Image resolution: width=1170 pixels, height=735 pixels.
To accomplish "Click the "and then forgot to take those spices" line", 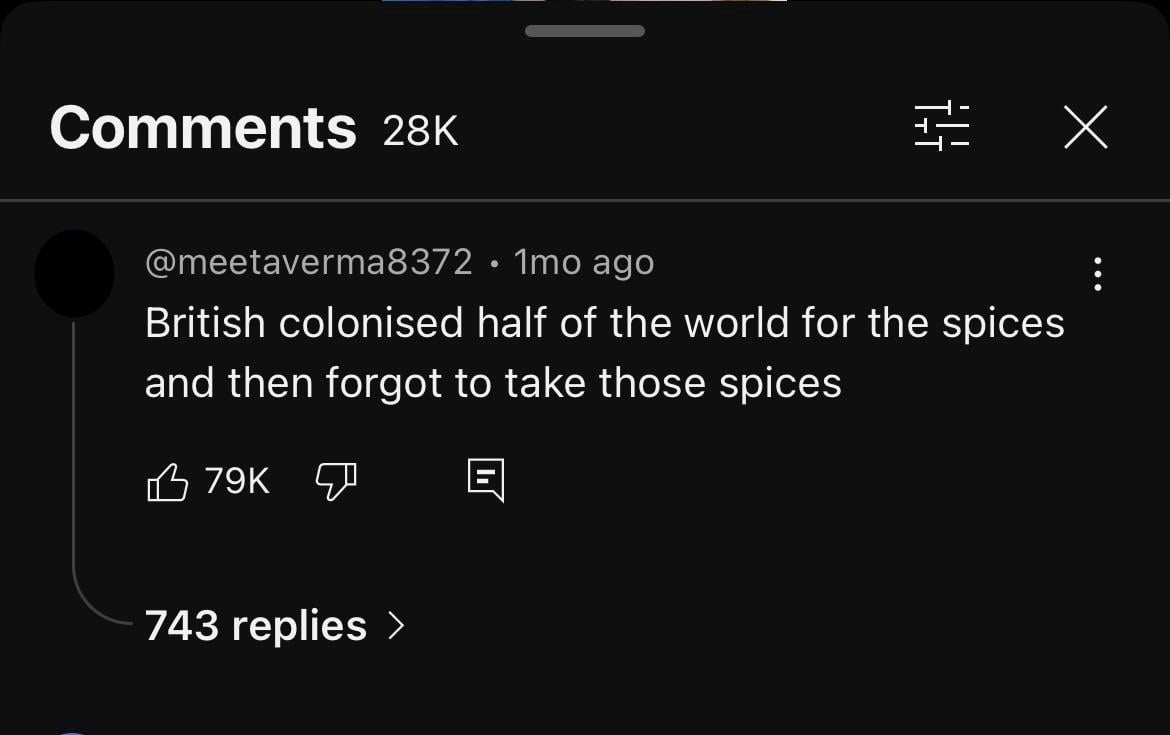I will [x=493, y=383].
